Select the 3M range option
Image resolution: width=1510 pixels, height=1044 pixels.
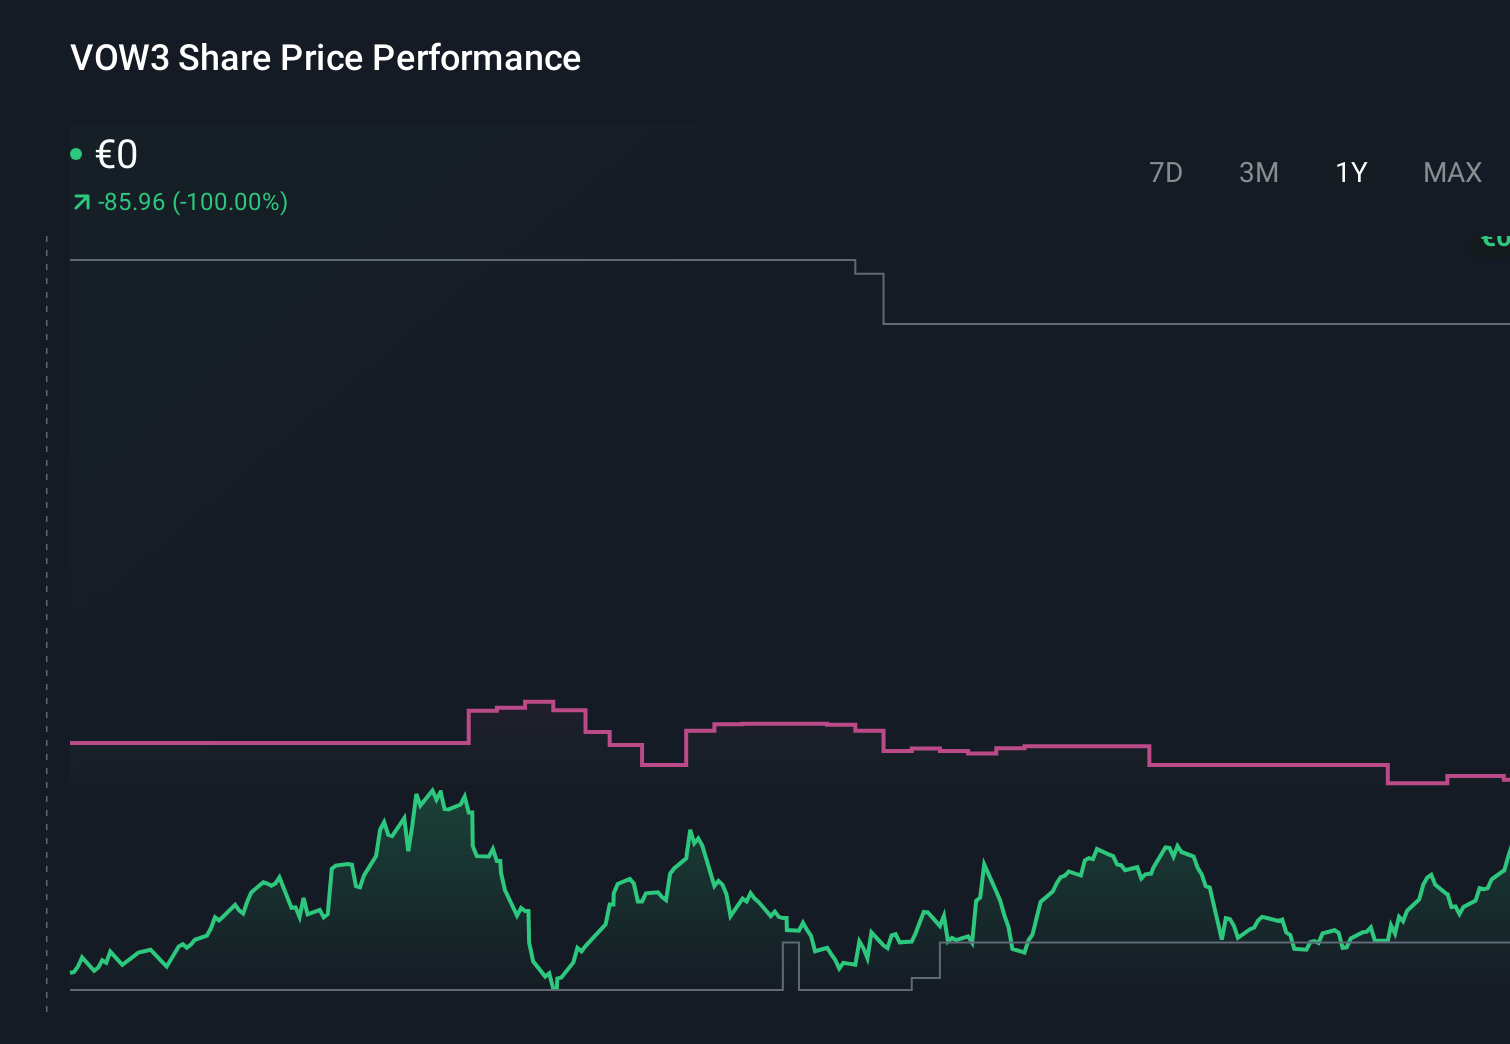pos(1259,172)
